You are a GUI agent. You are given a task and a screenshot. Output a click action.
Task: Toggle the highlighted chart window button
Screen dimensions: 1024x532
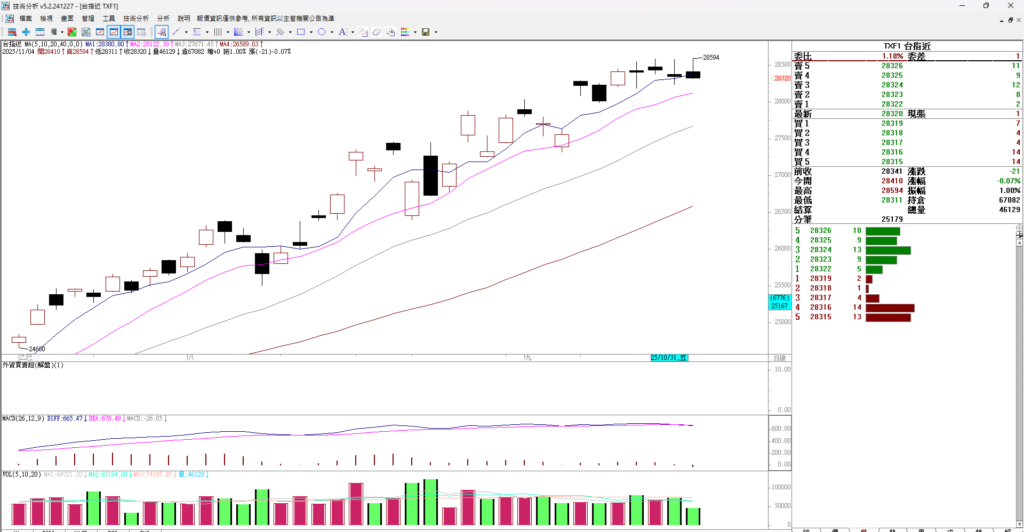click(114, 32)
